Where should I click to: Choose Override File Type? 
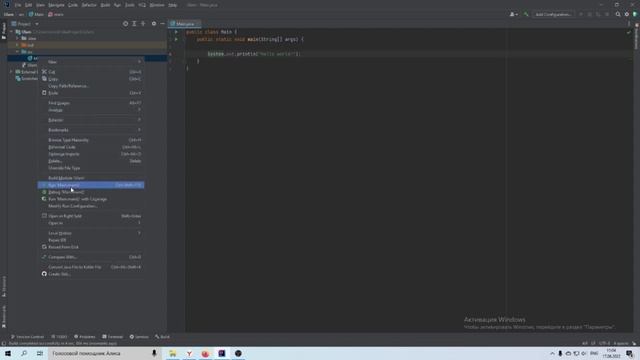tap(91, 168)
